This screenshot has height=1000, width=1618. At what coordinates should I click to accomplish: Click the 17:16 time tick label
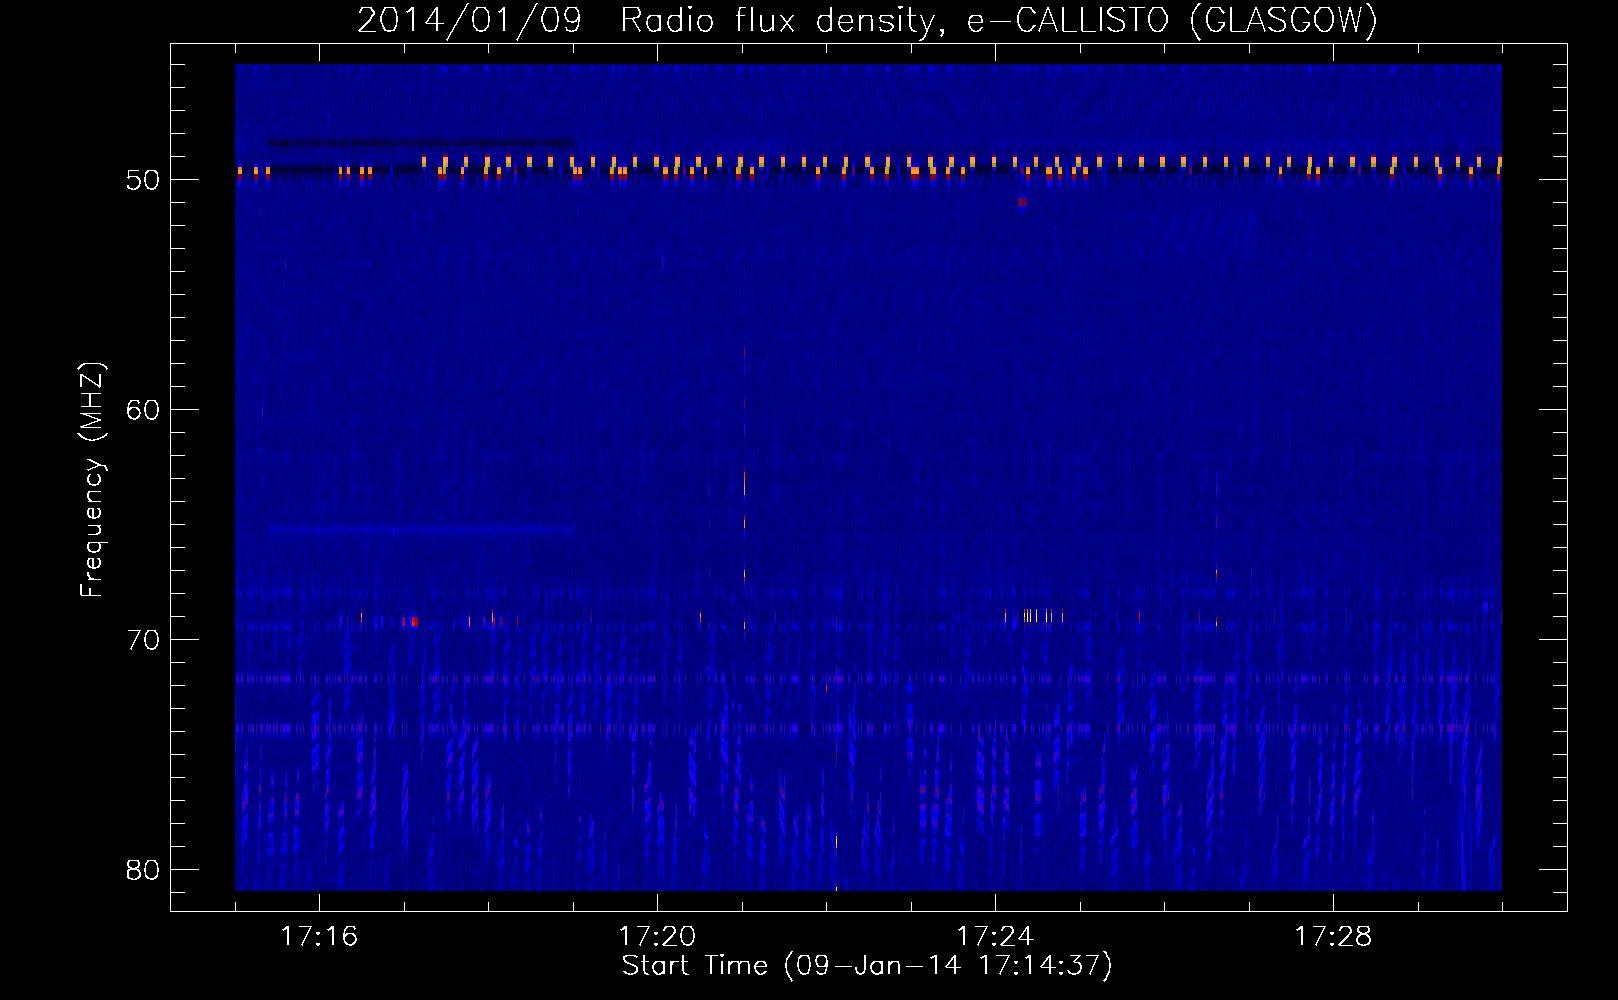pos(319,936)
